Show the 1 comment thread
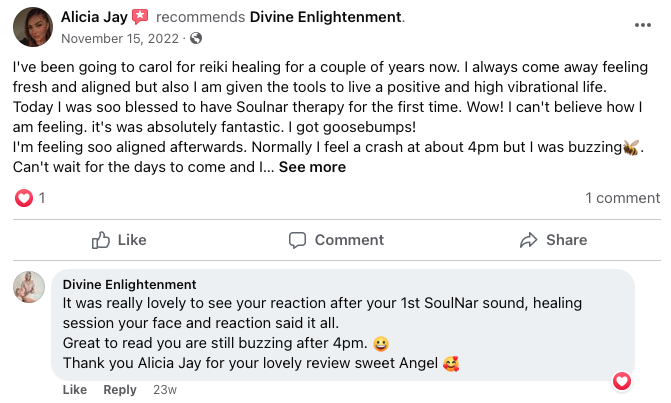The height and width of the screenshot is (403, 671). click(622, 198)
